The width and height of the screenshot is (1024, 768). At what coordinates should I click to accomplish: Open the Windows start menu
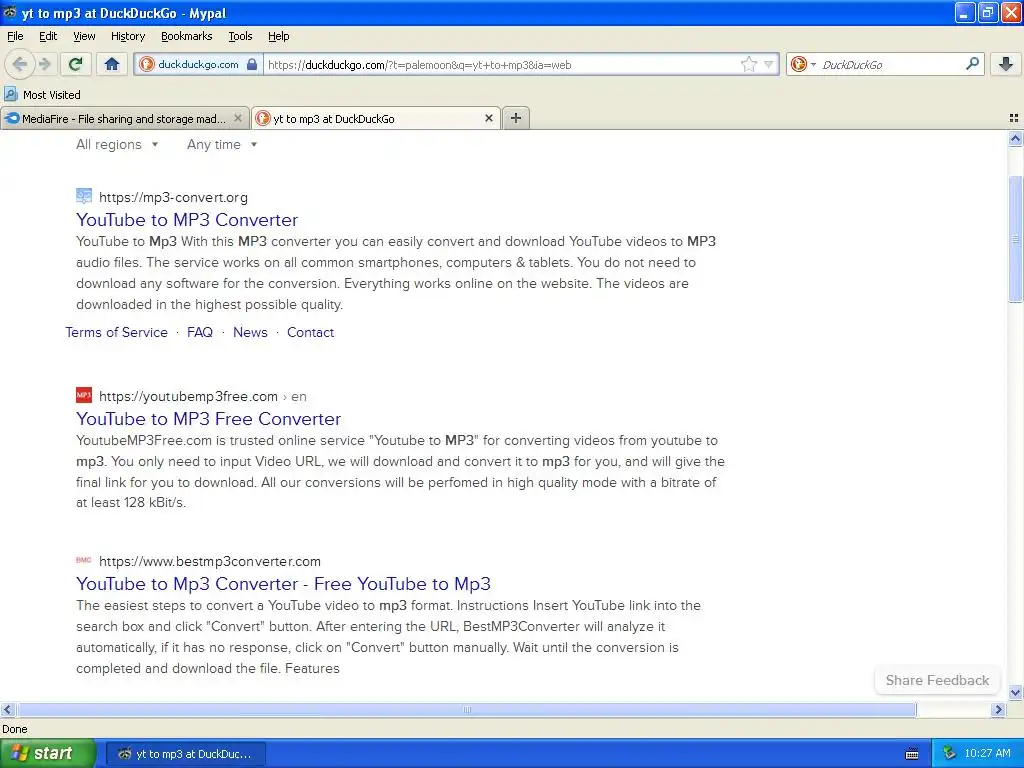pos(47,754)
